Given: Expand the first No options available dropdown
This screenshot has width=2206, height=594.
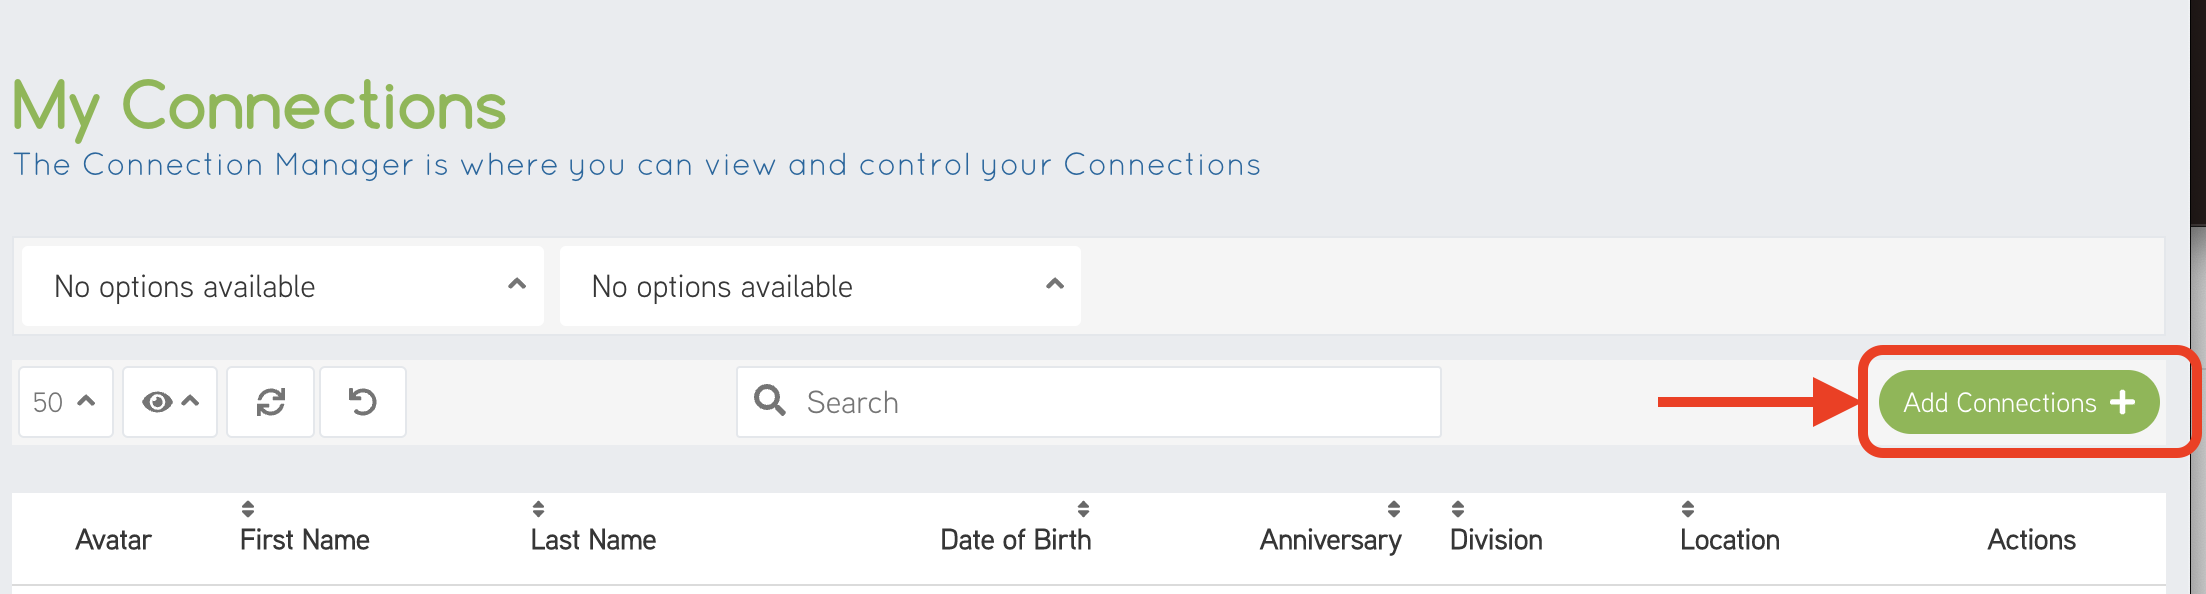Looking at the screenshot, I should [x=283, y=287].
